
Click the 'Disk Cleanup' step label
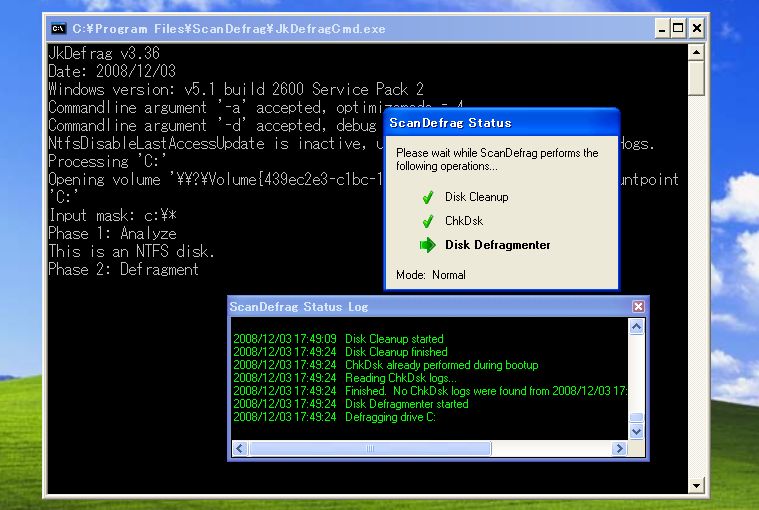tap(477, 197)
